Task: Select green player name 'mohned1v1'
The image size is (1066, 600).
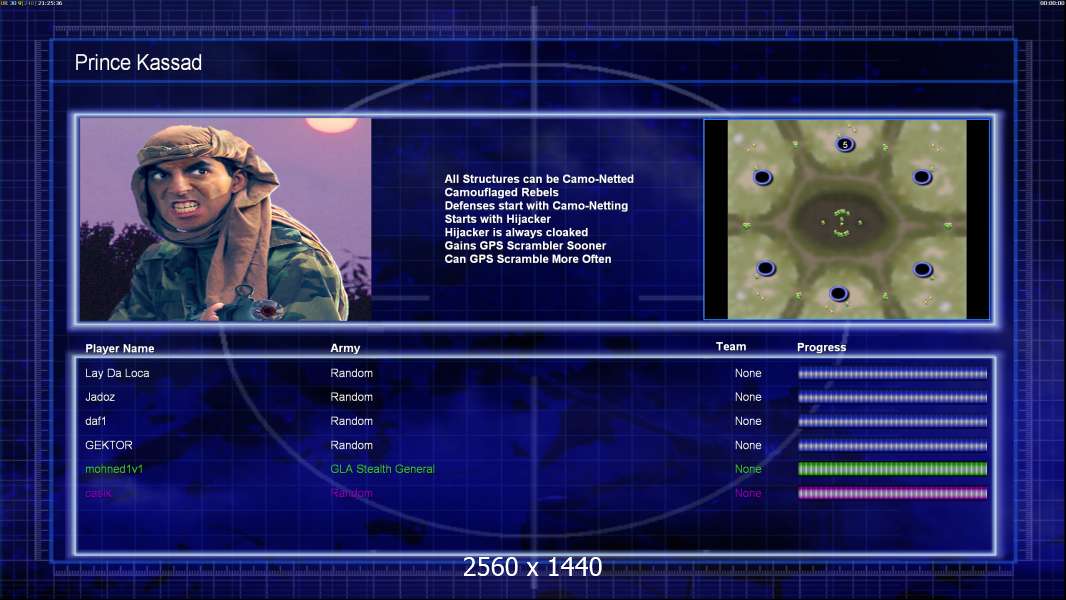Action: coord(114,469)
